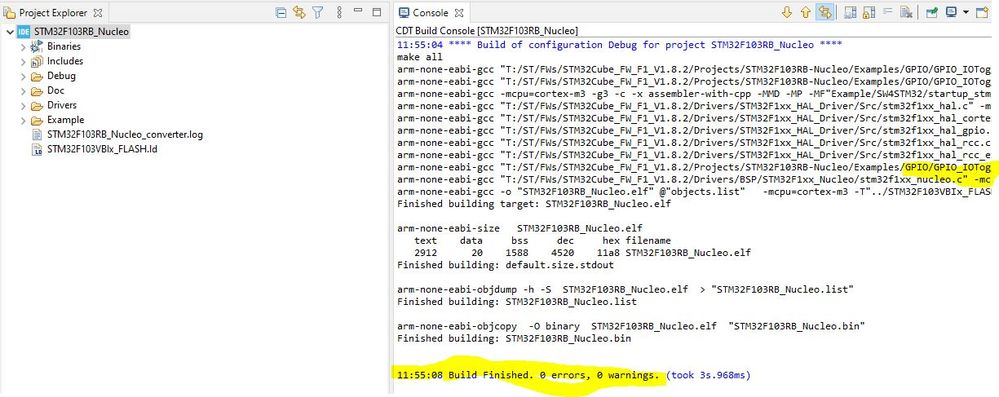Click the Doc folder icon

[x=37, y=91]
